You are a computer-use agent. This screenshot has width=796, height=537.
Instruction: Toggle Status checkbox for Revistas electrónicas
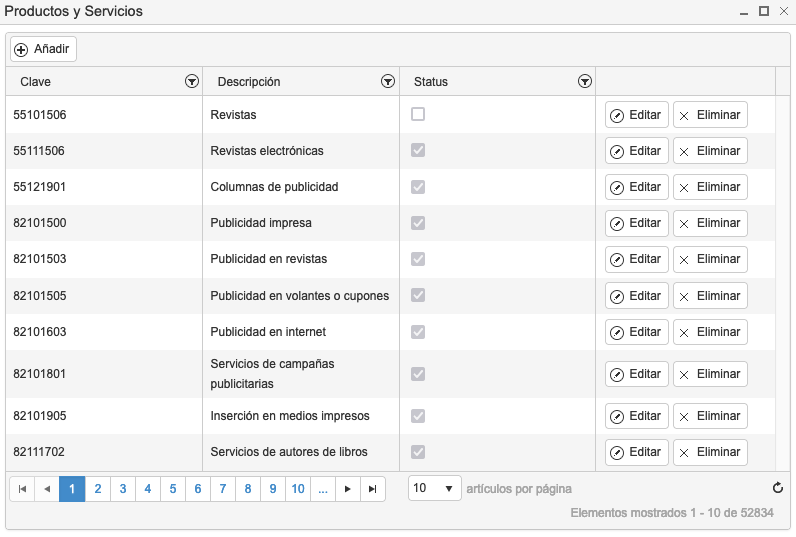[418, 150]
